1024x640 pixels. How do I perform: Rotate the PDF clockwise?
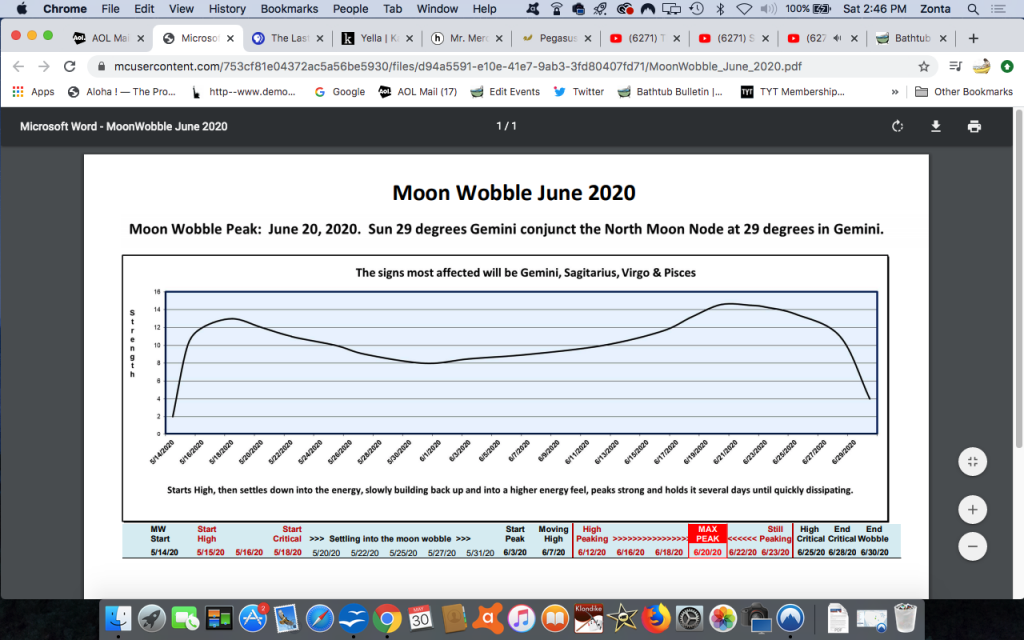click(x=897, y=126)
